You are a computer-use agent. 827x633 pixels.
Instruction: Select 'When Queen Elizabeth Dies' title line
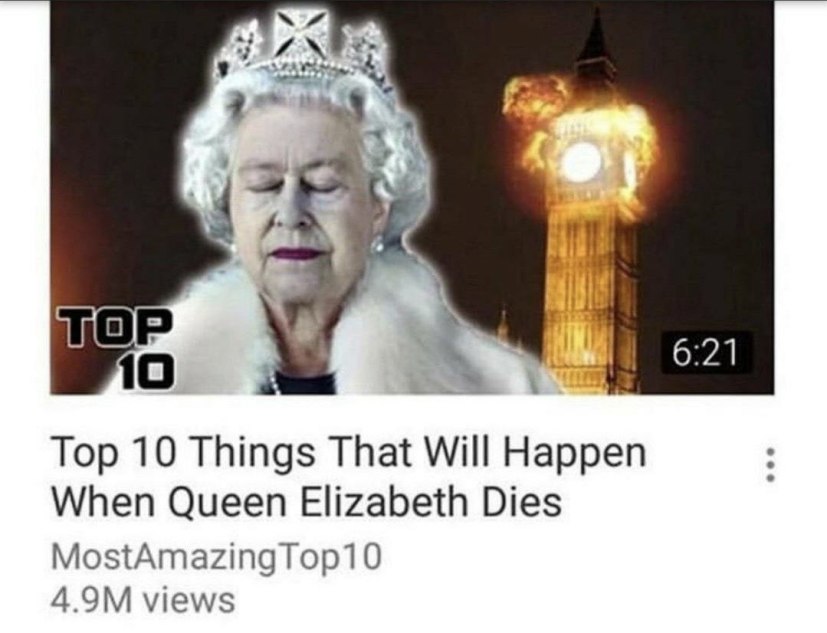click(x=306, y=502)
